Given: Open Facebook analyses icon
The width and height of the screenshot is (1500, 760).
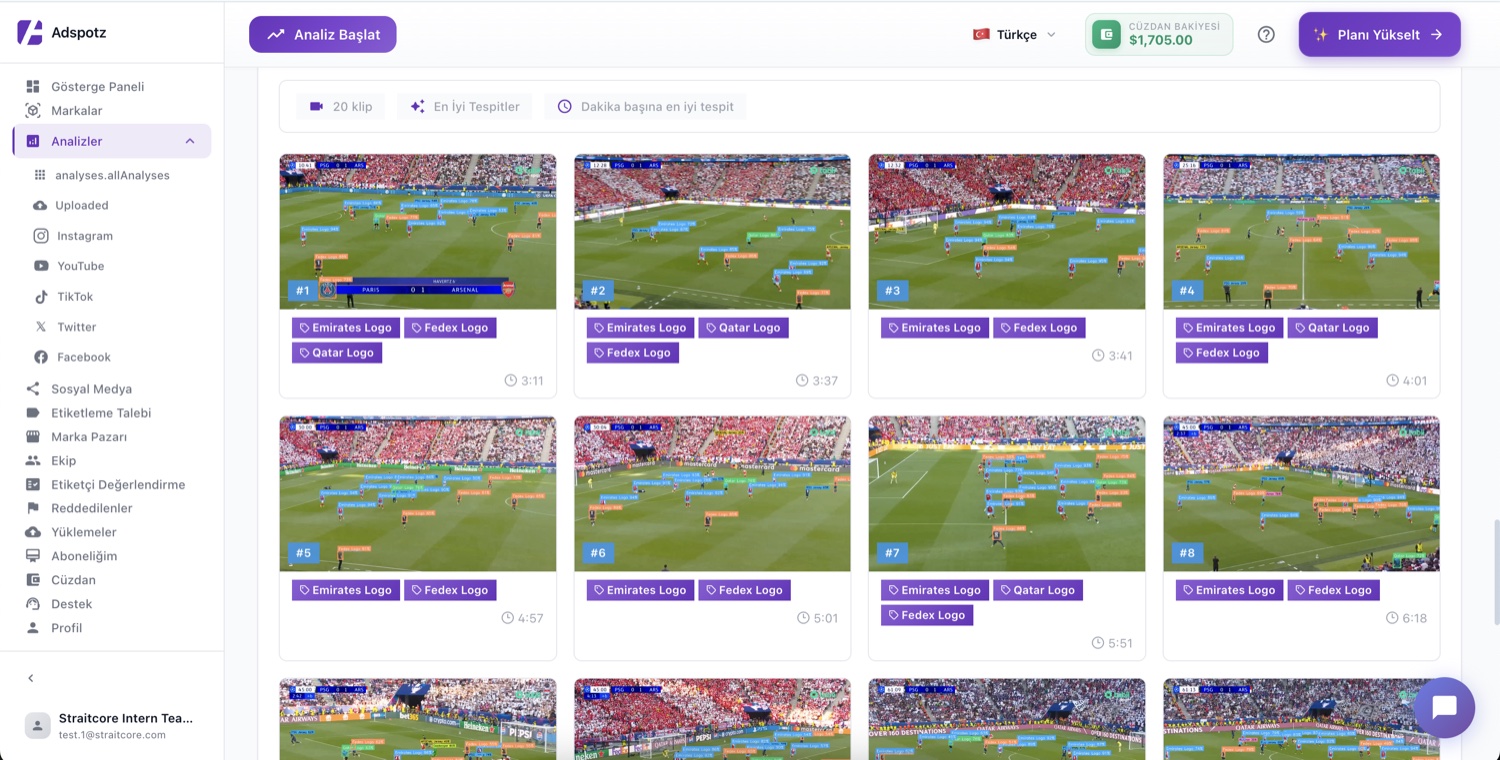Looking at the screenshot, I should coord(41,357).
